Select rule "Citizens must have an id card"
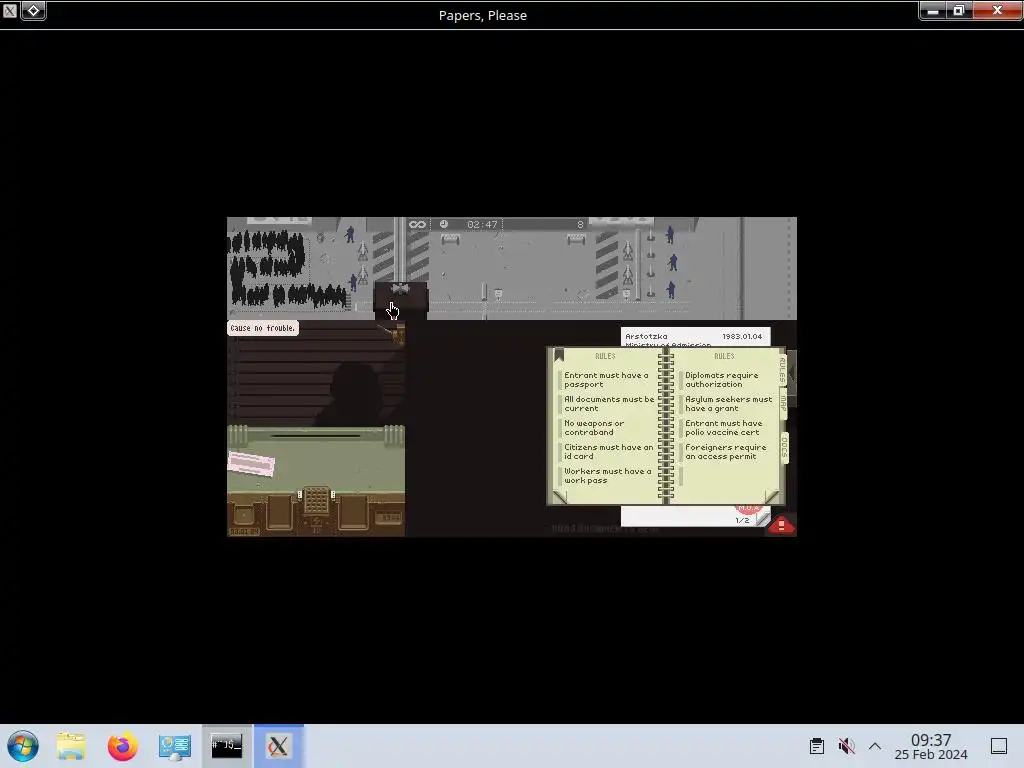1024x768 pixels. [608, 452]
